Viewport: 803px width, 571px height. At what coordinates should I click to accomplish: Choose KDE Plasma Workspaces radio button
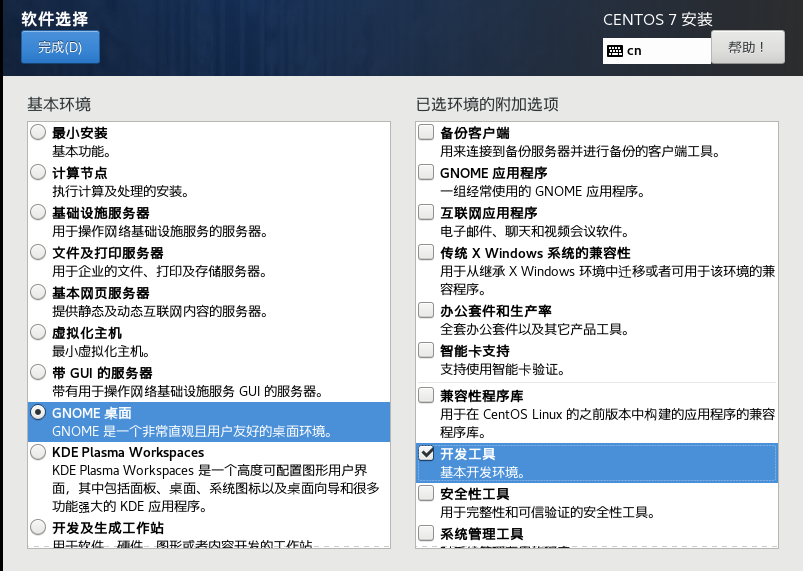click(x=38, y=452)
